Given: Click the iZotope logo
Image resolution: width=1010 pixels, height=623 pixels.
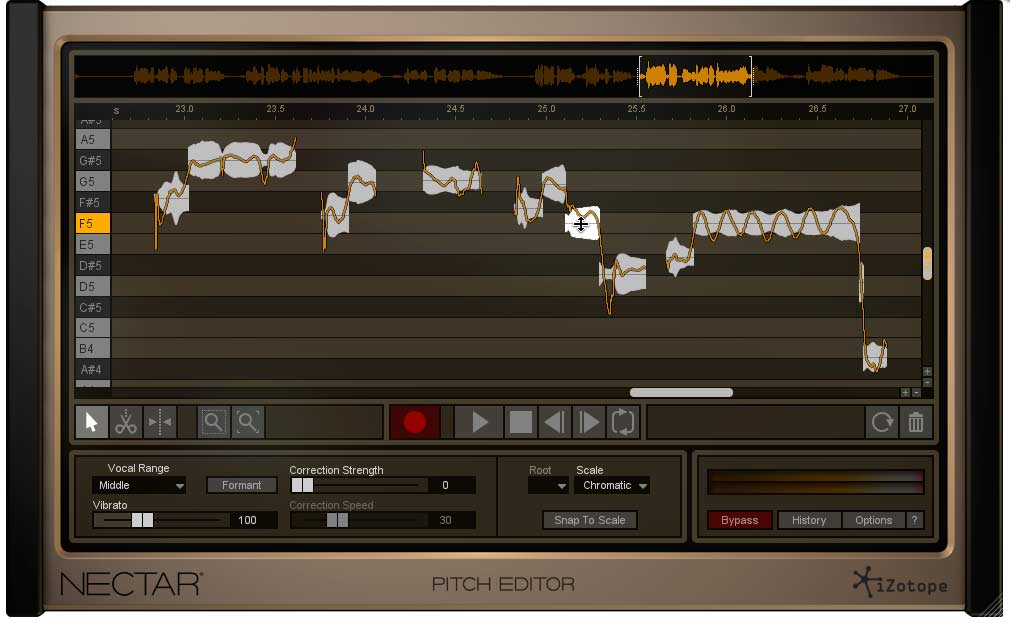Looking at the screenshot, I should (900, 584).
